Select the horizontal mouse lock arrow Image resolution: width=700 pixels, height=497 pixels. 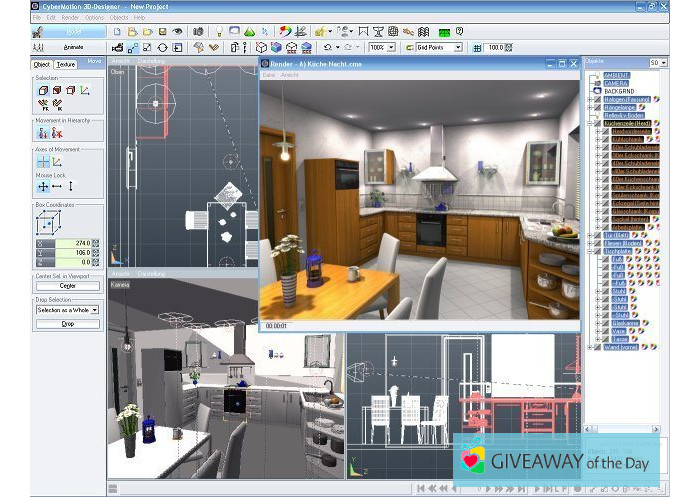pos(57,186)
